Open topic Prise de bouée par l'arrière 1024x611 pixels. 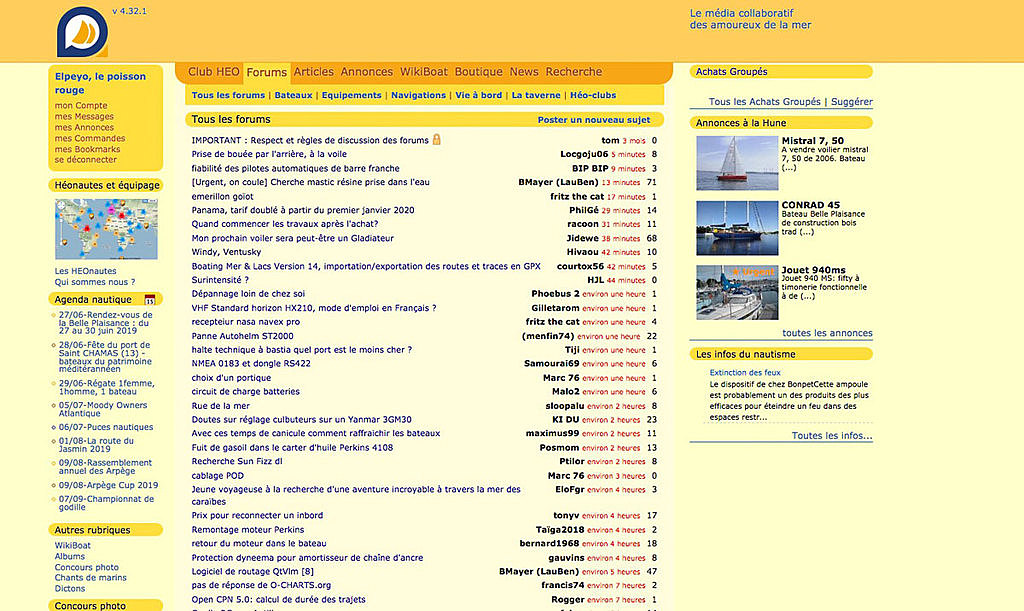click(269, 155)
